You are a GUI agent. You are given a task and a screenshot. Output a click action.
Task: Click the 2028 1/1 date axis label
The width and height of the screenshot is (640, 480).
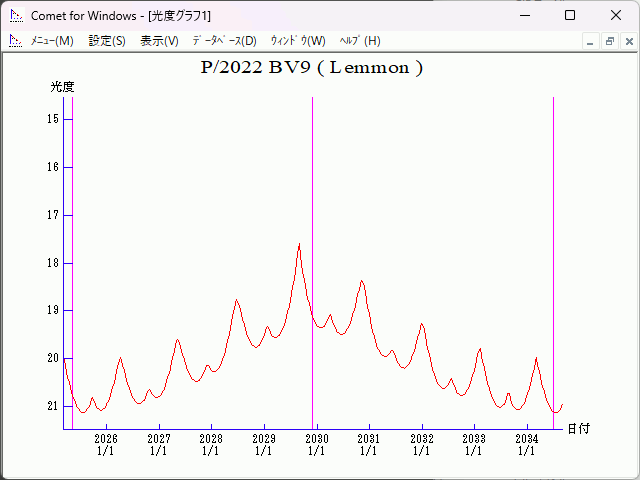(x=211, y=445)
